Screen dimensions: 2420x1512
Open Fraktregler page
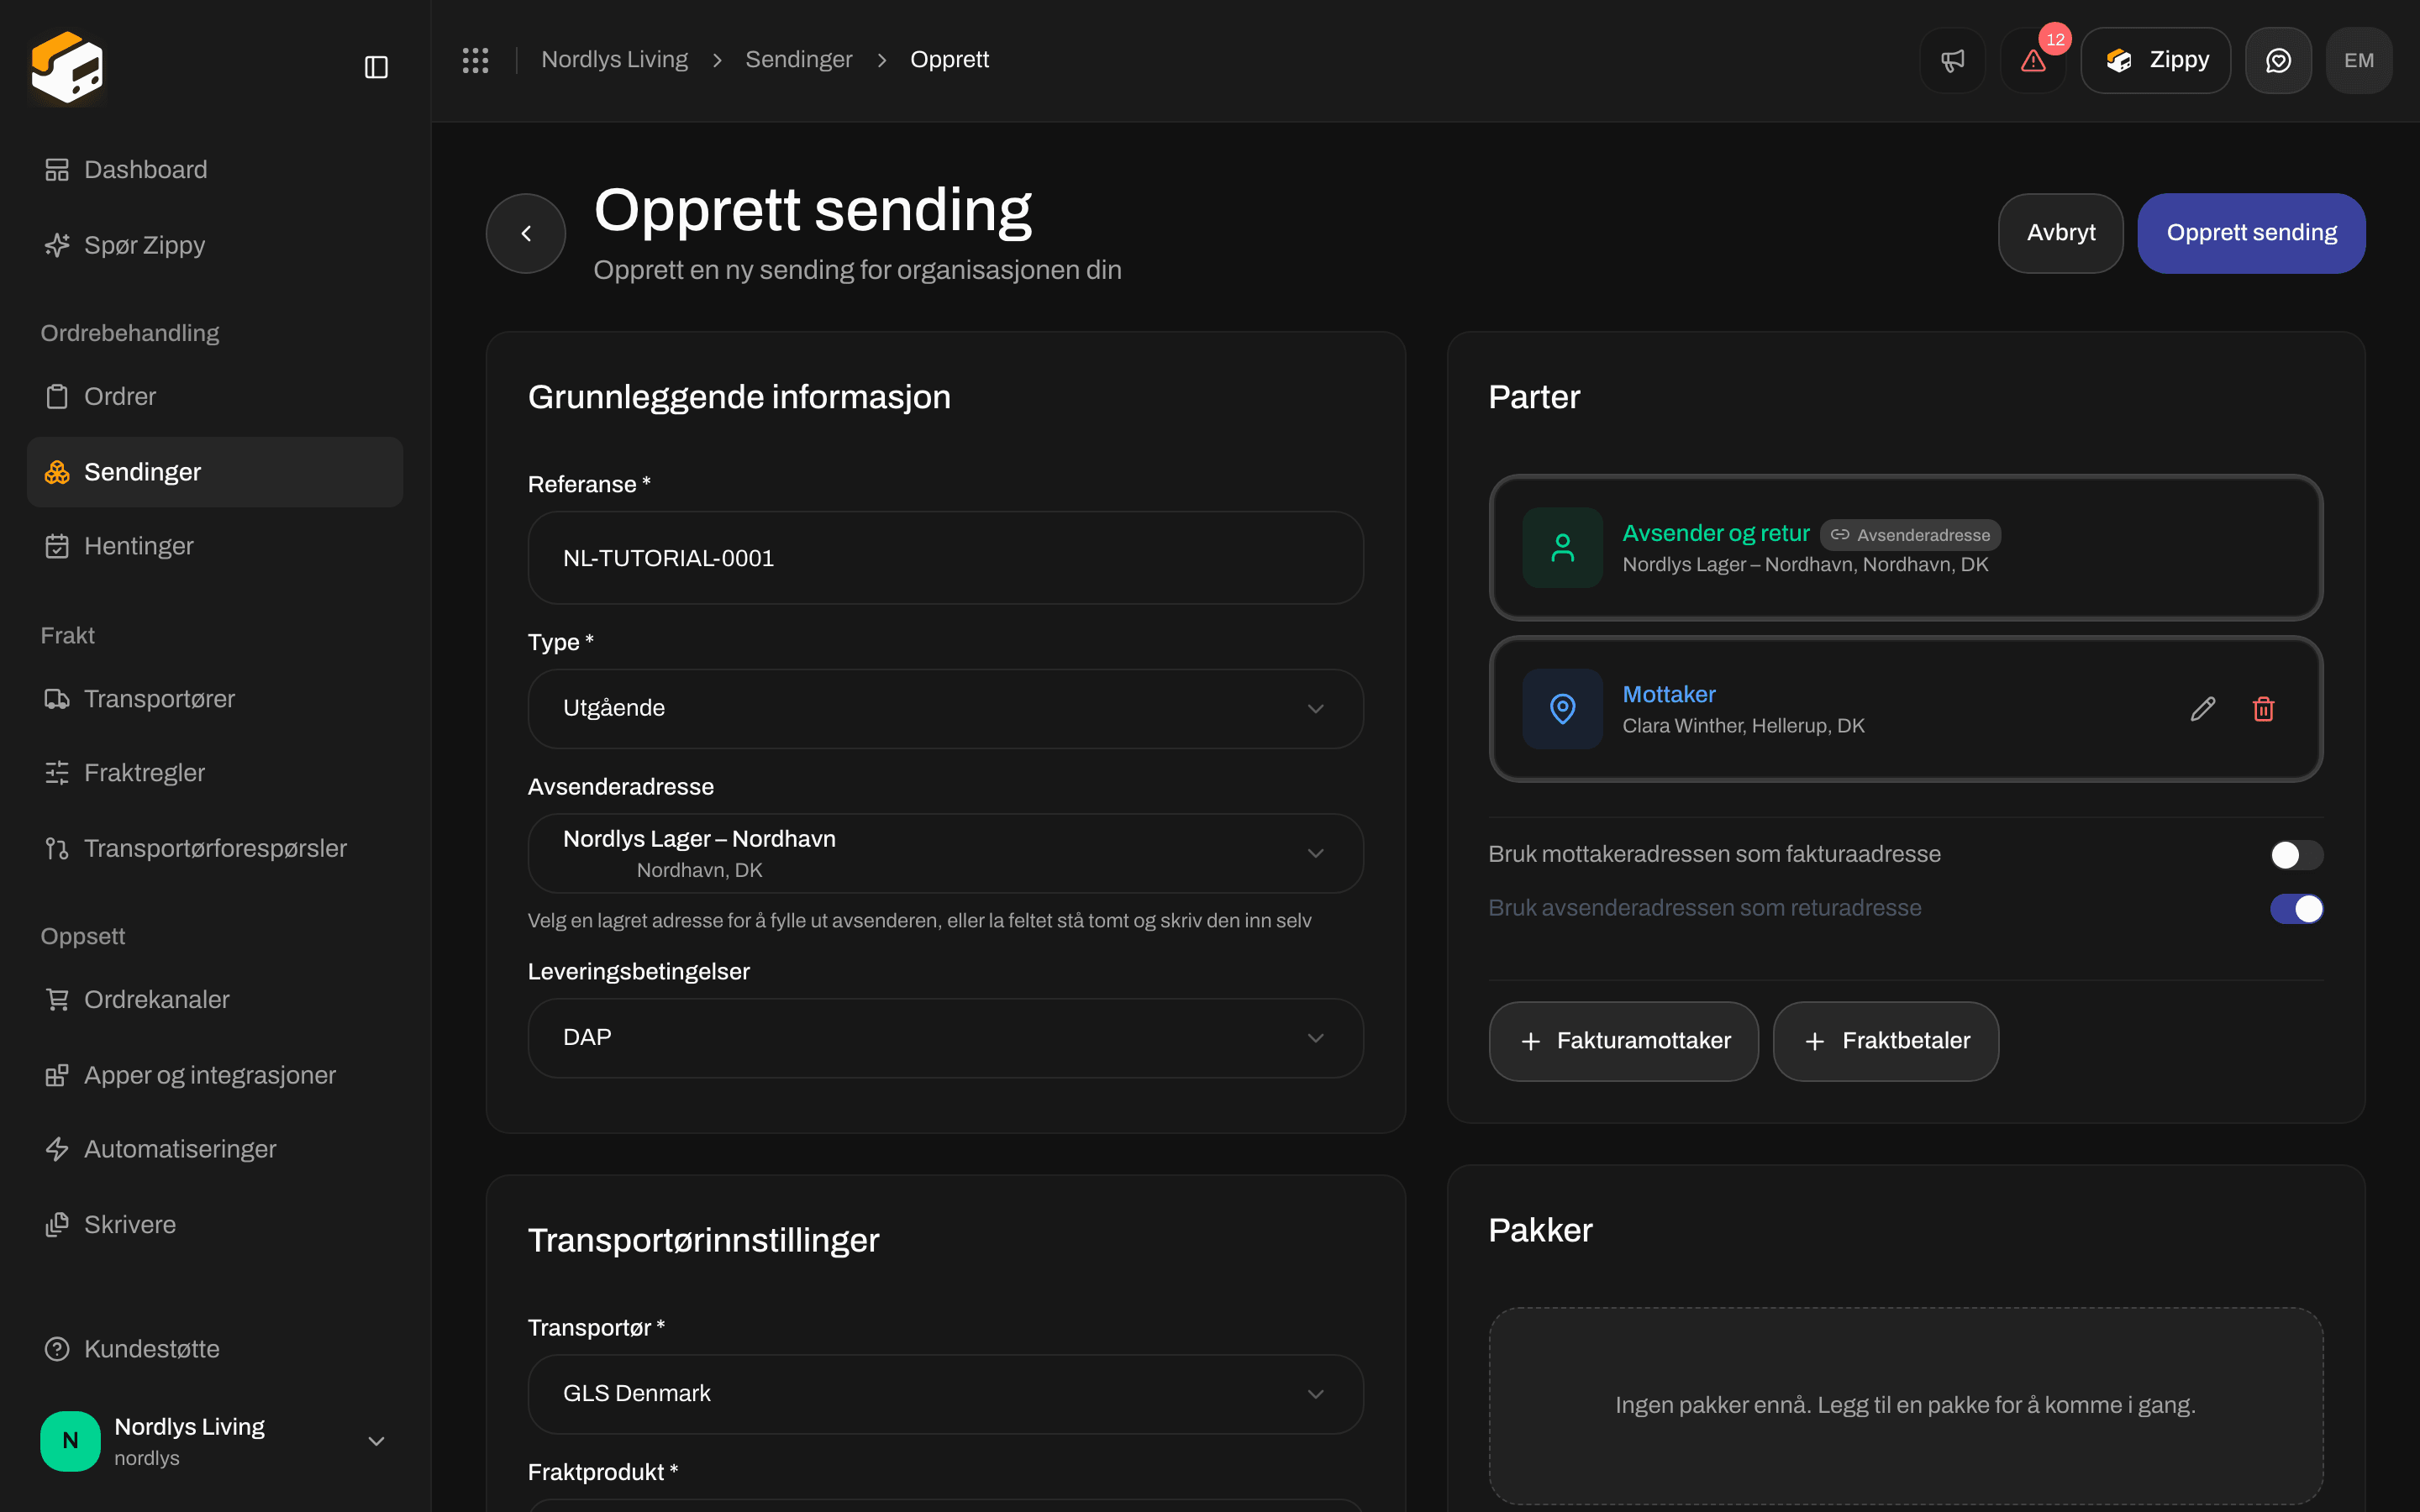point(215,773)
